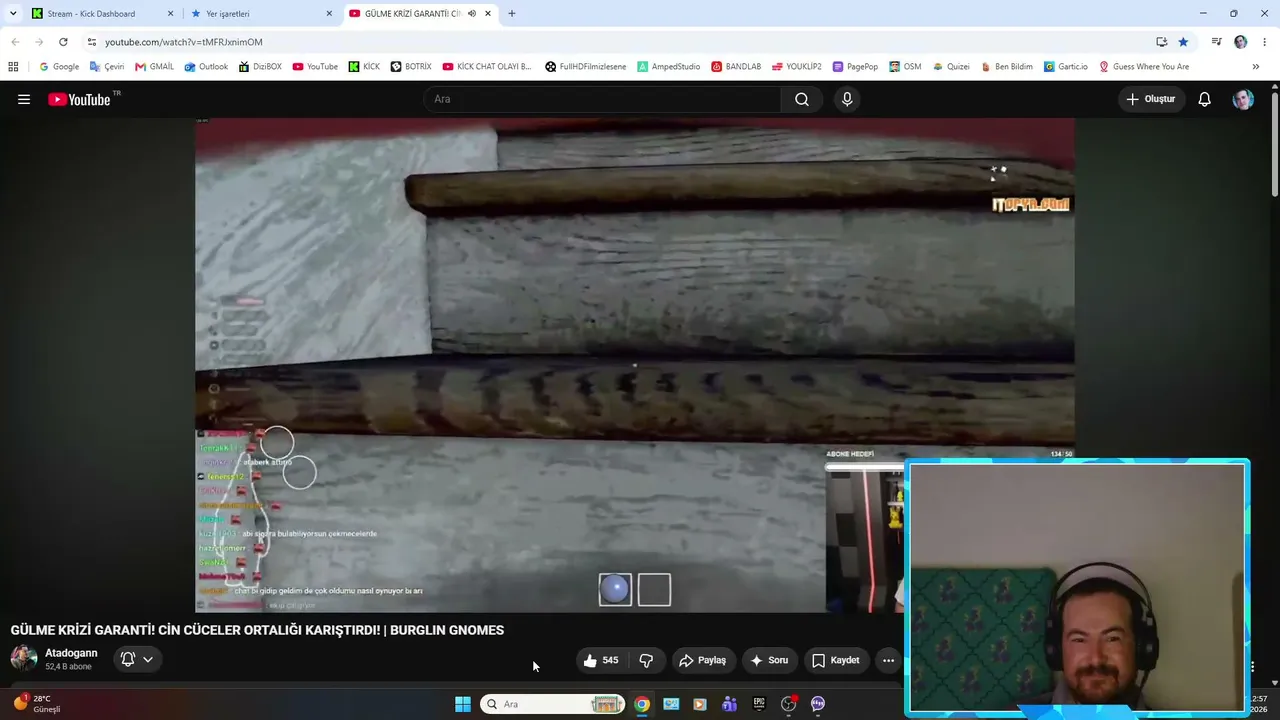The width and height of the screenshot is (1280, 720).
Task: Mute the playing YouTube tab audio
Action: pyautogui.click(x=472, y=14)
